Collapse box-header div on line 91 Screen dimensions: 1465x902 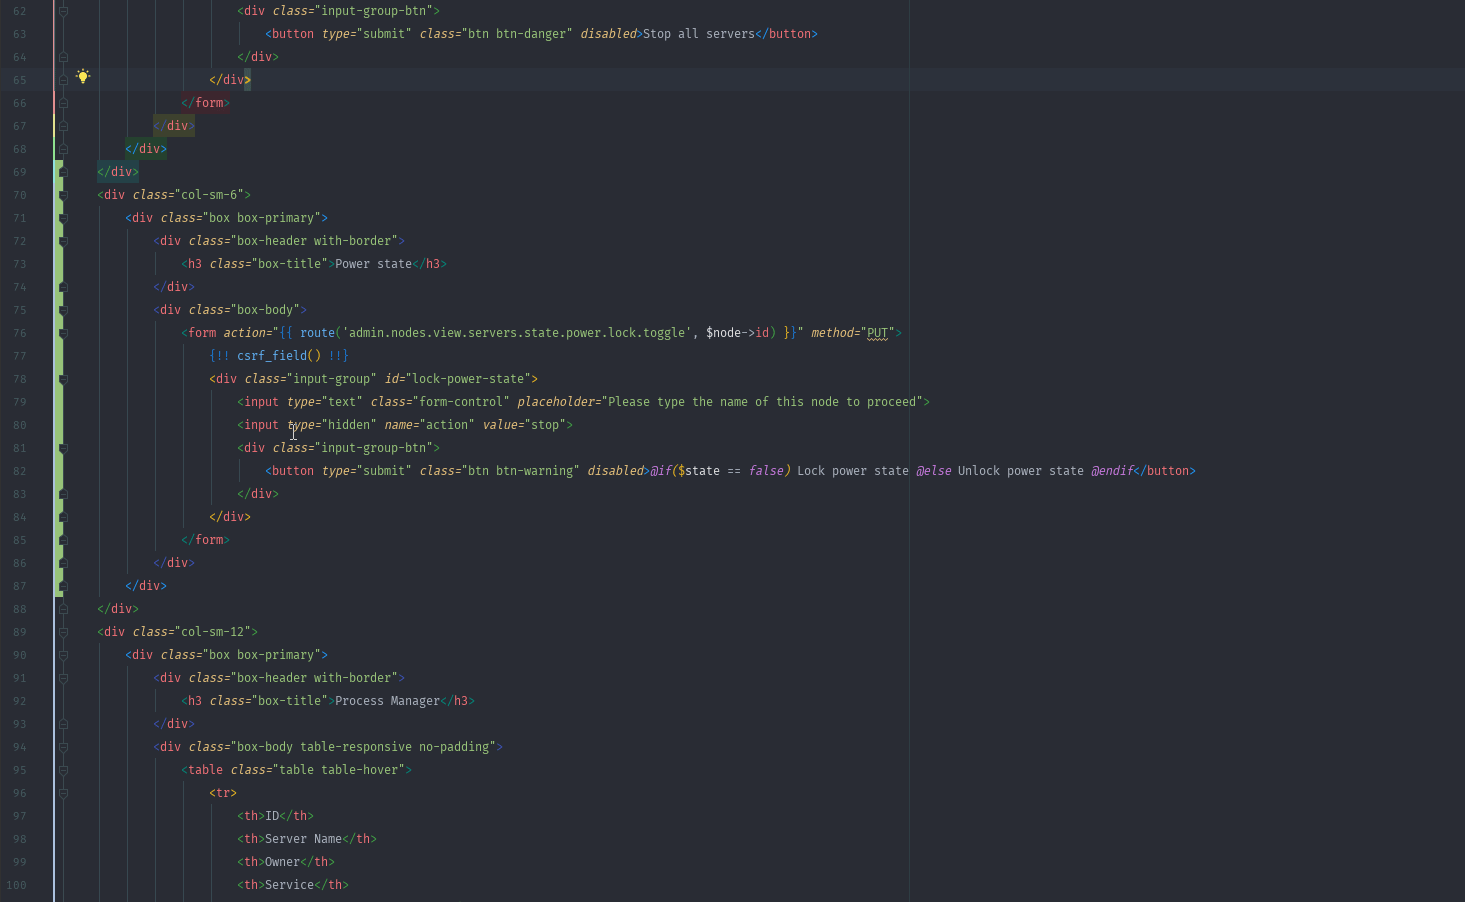pos(63,678)
